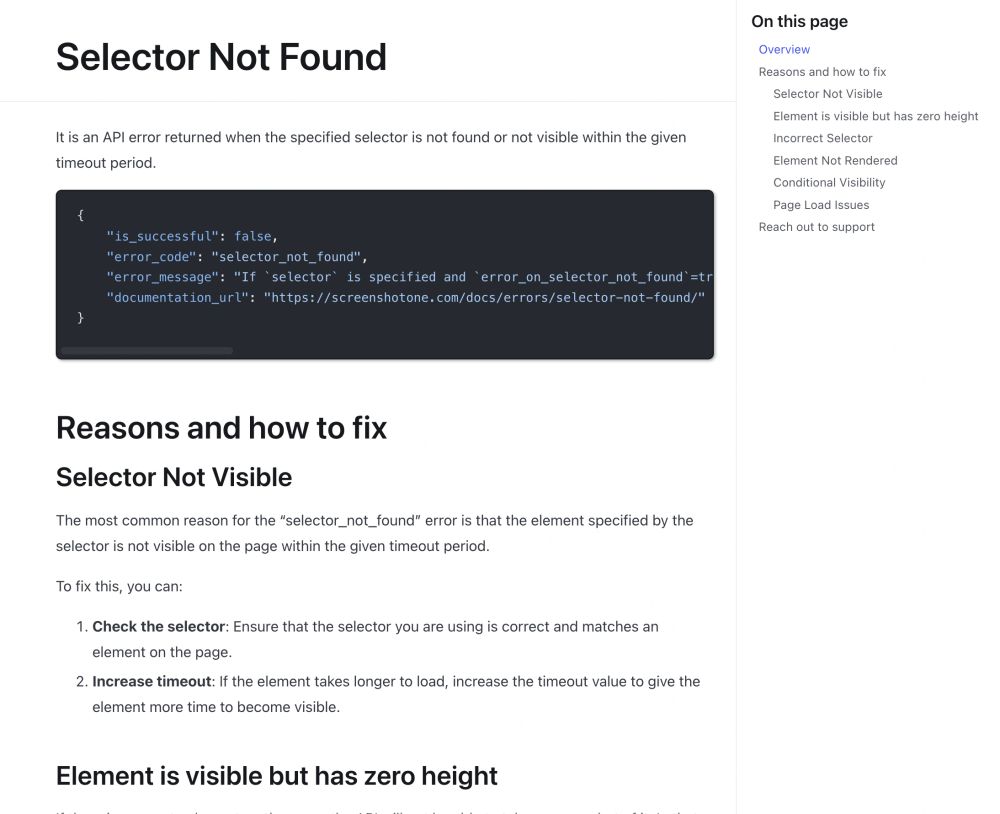Open the Conditional Visibility link
1000x814 pixels.
(x=829, y=183)
